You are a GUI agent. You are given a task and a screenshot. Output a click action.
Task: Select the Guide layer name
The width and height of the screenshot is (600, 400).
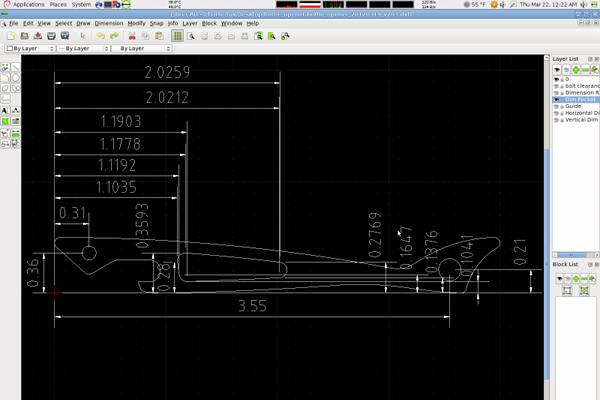(x=573, y=106)
